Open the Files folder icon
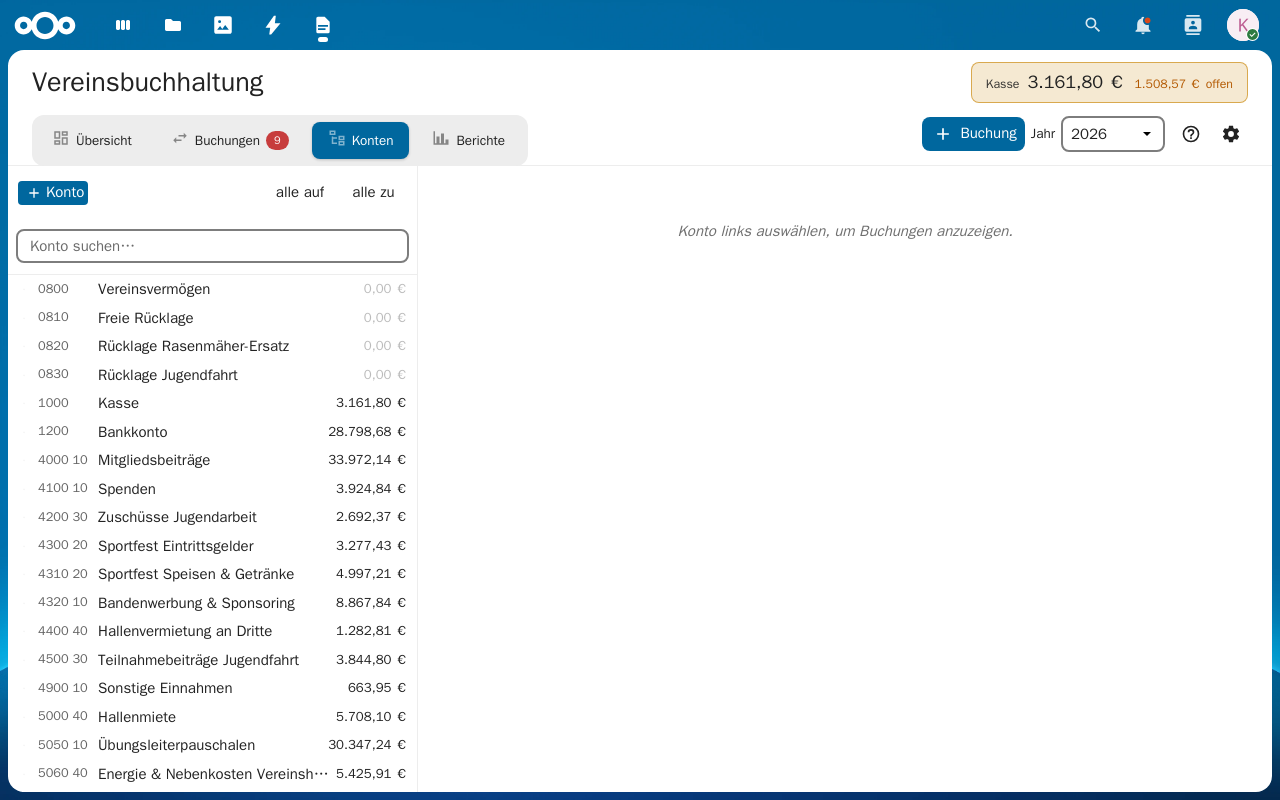The height and width of the screenshot is (800, 1280). click(173, 25)
